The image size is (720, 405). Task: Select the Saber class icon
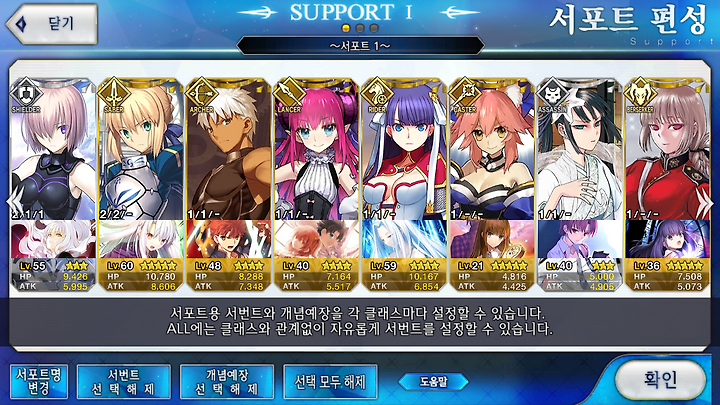(x=113, y=94)
